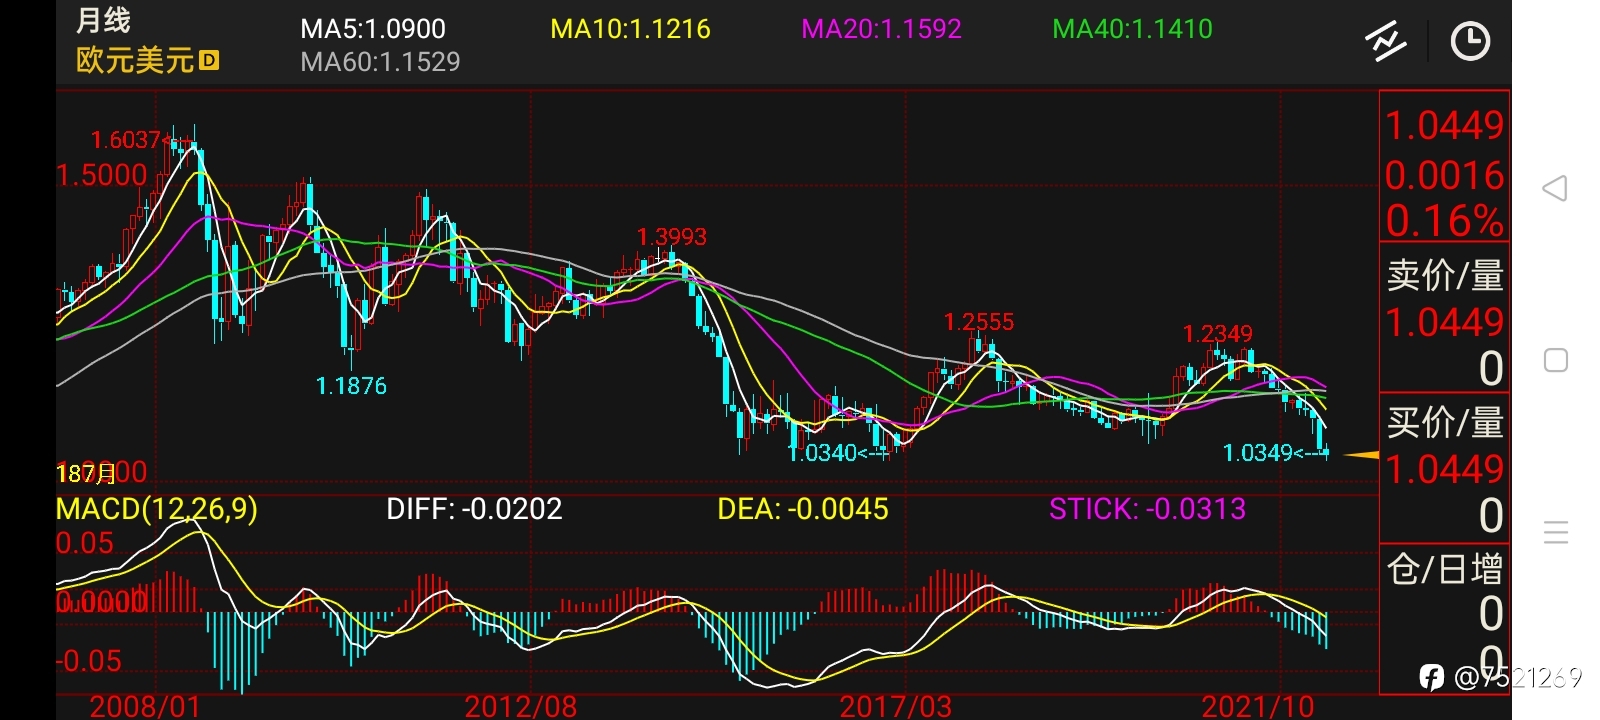Screen dimensions: 1600x720
Task: Tap the MA20:1.1592 indicator value
Action: click(x=881, y=29)
